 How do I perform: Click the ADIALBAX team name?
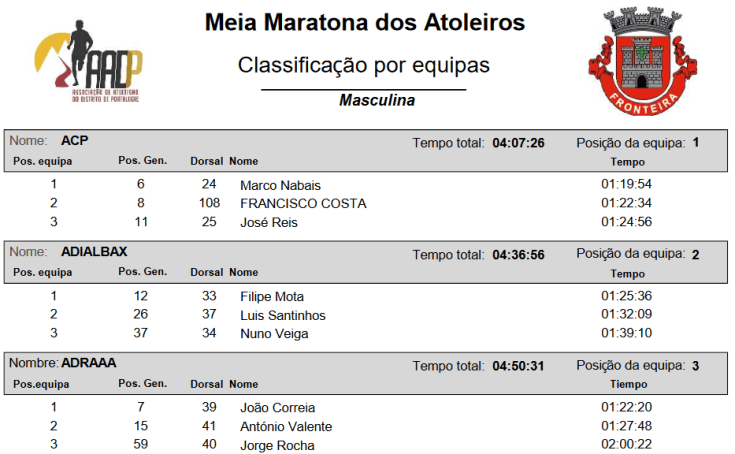coord(94,252)
